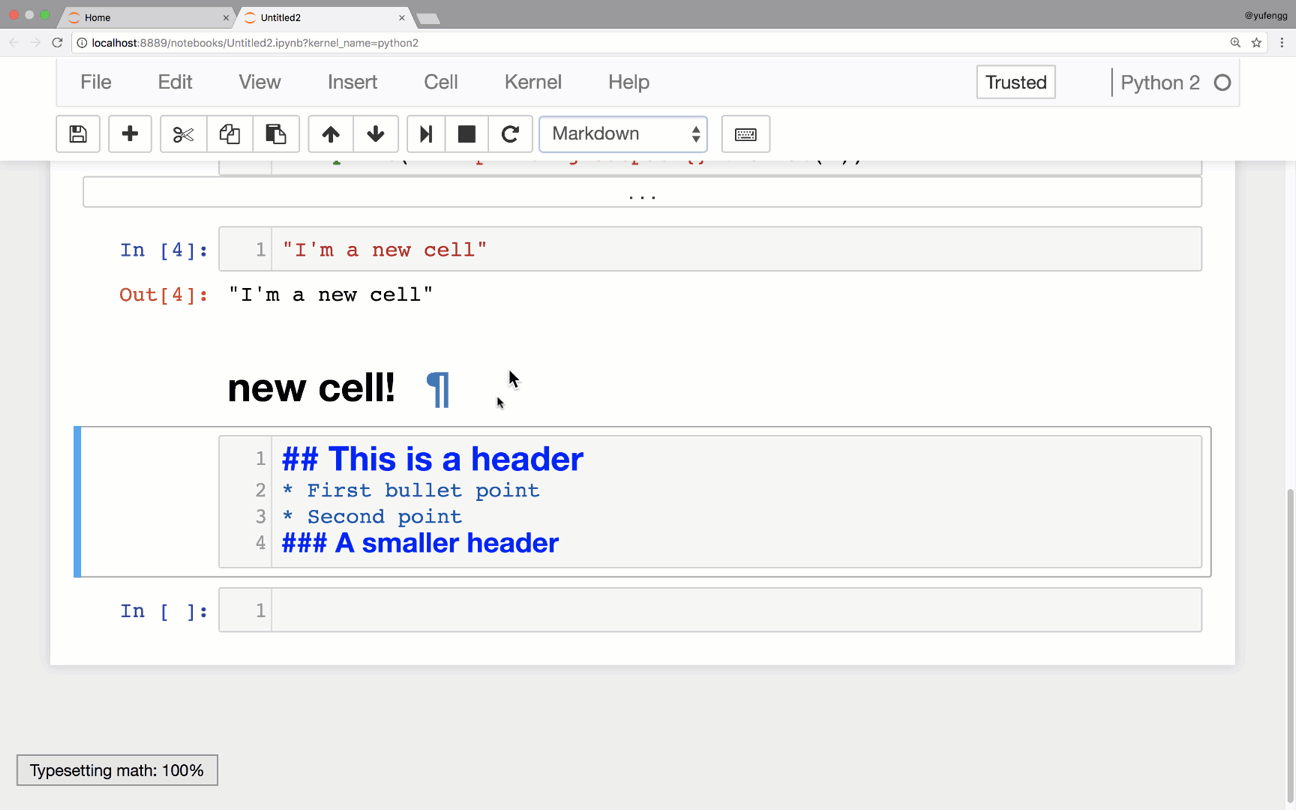Open the Kernel menu
This screenshot has width=1296, height=810.
[x=533, y=82]
